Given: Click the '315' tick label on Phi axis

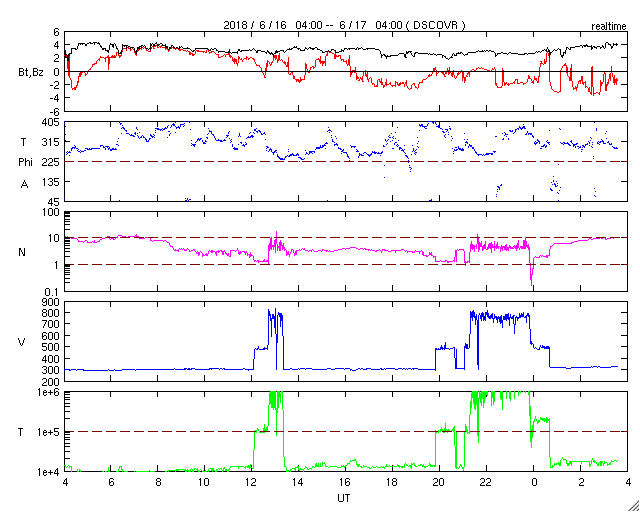Looking at the screenshot, I should 52,142.
